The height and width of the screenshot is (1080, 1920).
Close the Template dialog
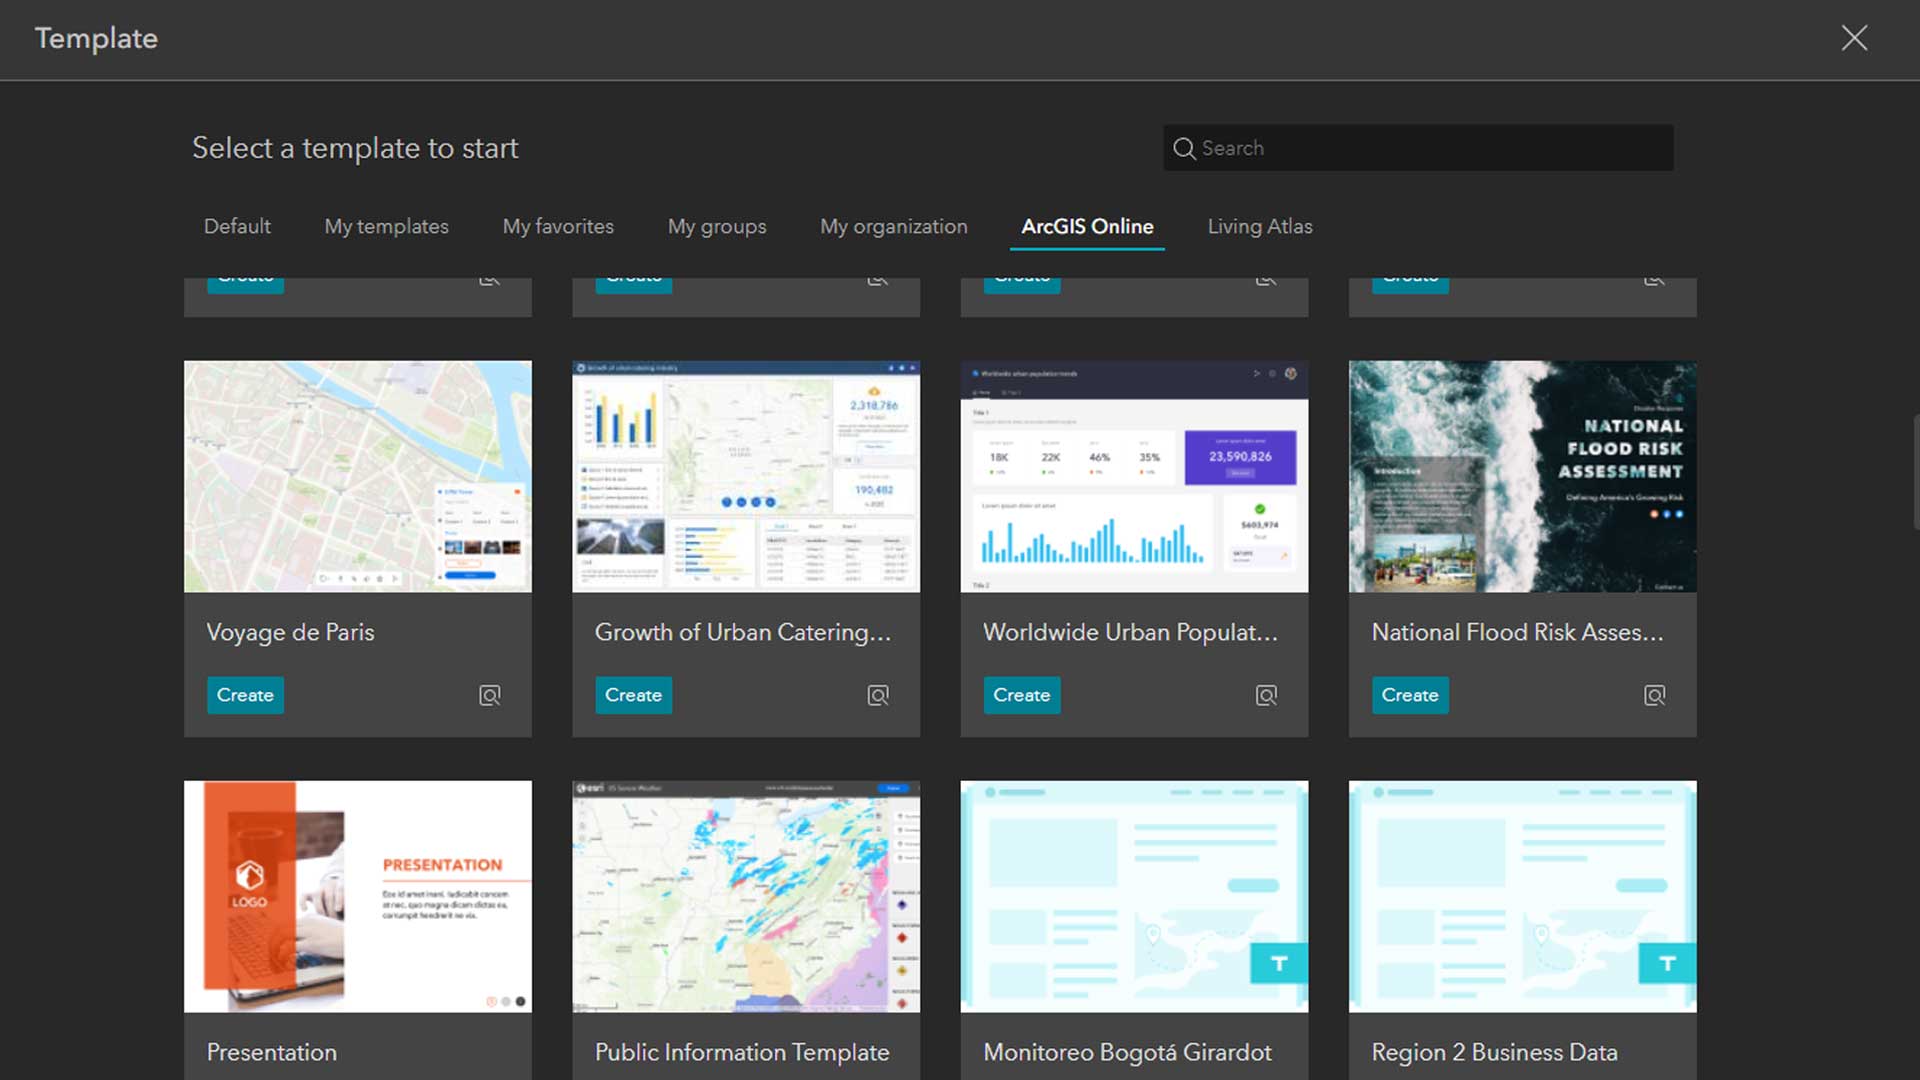pyautogui.click(x=1854, y=38)
